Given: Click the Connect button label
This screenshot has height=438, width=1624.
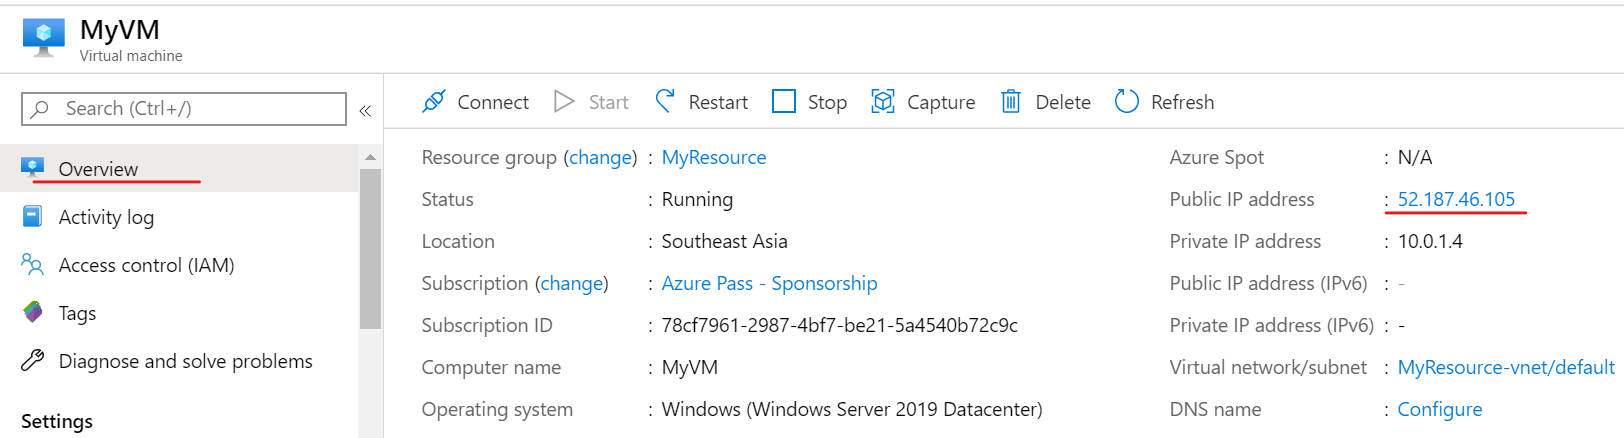Looking at the screenshot, I should (493, 102).
